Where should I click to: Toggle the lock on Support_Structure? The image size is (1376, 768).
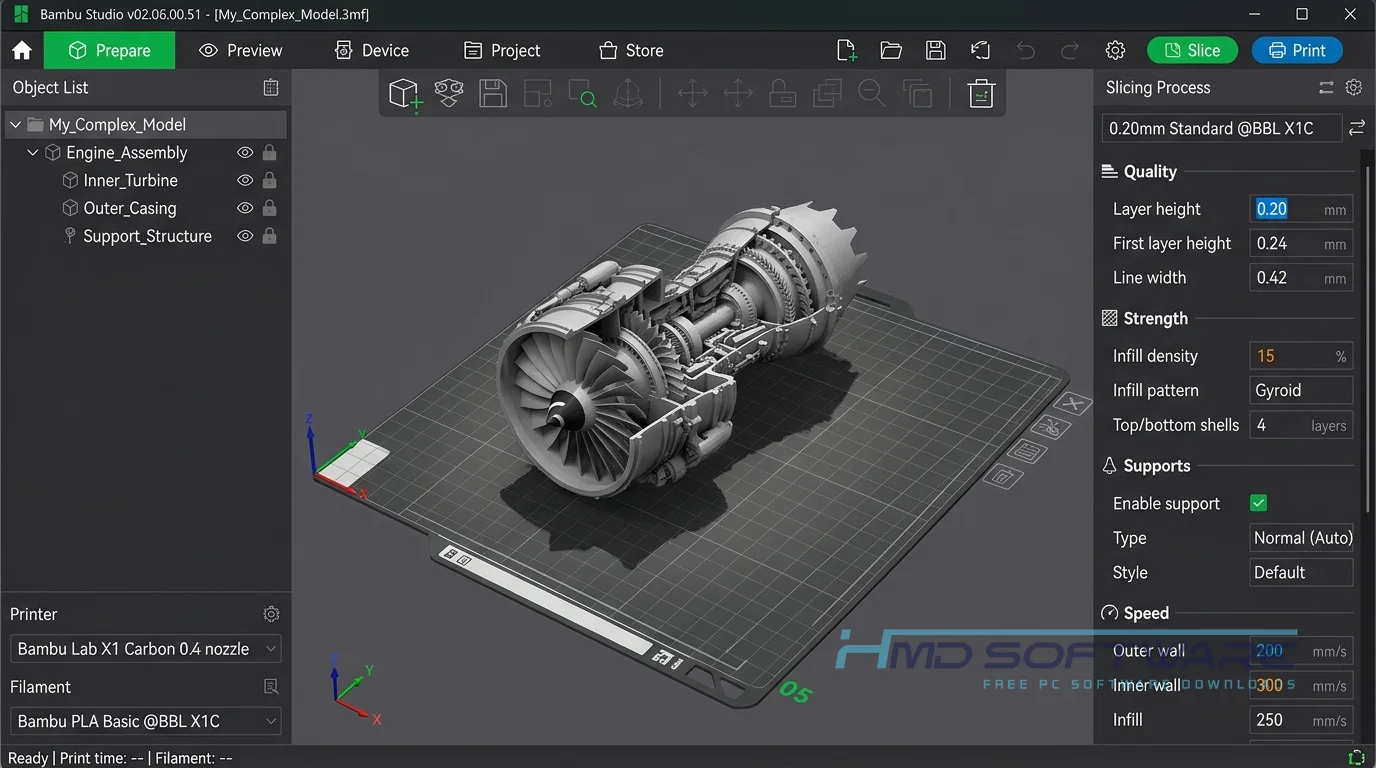coord(269,236)
